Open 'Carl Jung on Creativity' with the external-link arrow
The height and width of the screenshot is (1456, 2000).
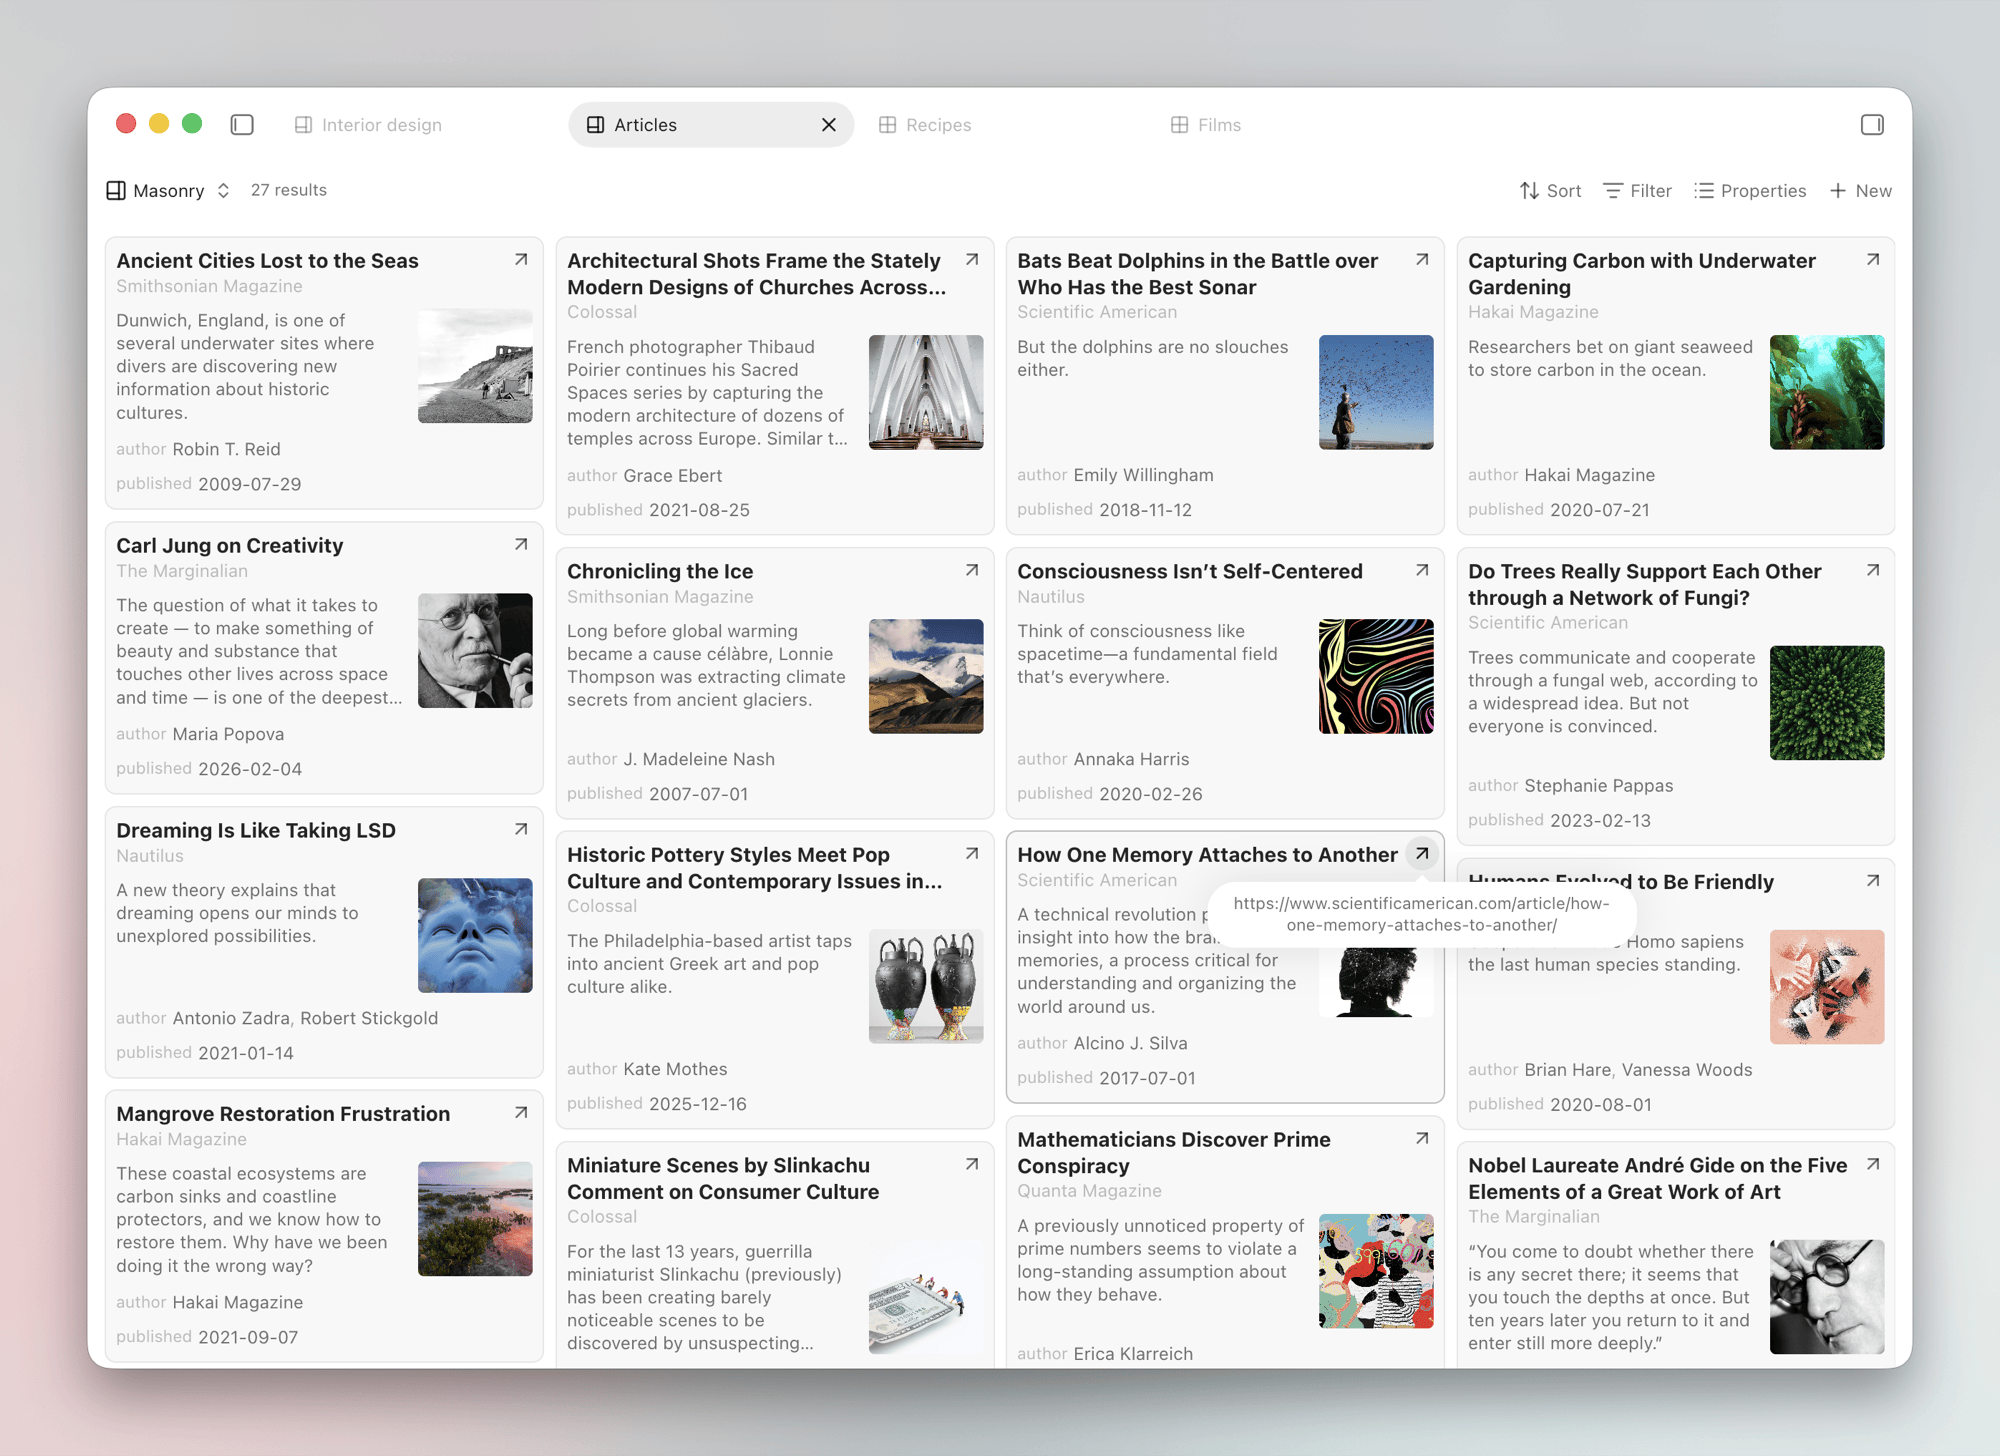[520, 544]
